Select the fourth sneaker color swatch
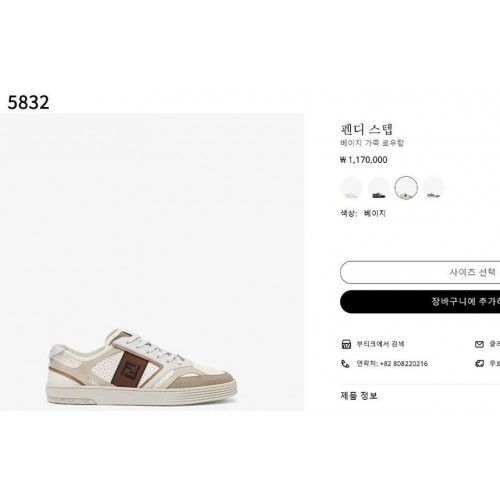 [x=433, y=188]
